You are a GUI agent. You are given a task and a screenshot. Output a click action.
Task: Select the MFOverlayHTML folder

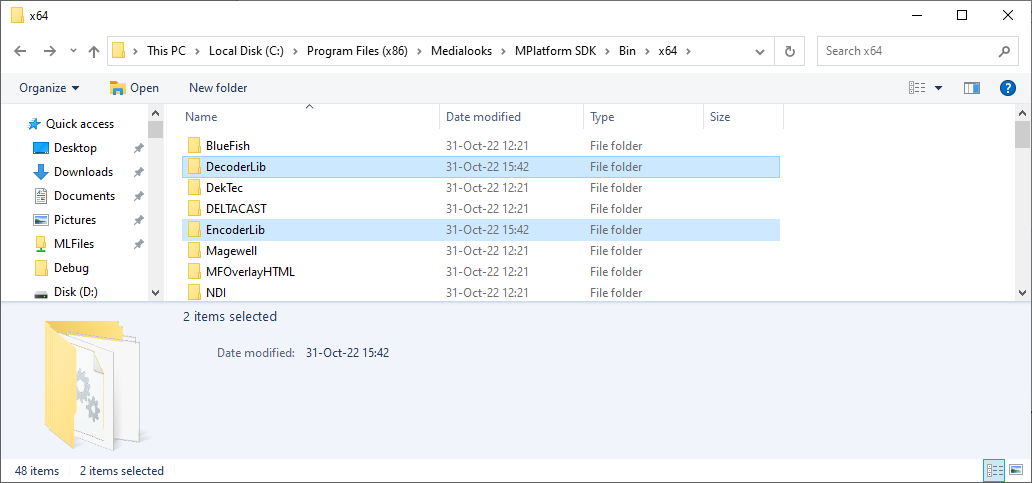480,272
